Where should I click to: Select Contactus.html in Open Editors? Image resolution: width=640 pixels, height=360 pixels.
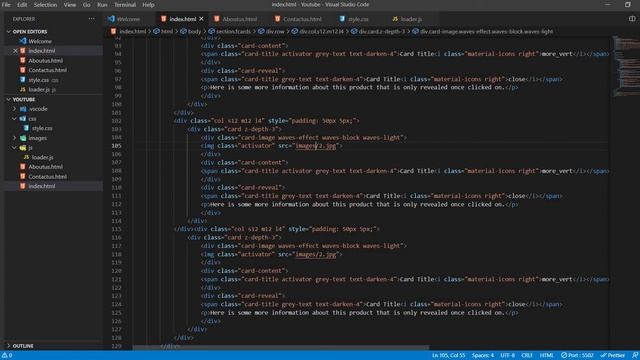(47, 70)
